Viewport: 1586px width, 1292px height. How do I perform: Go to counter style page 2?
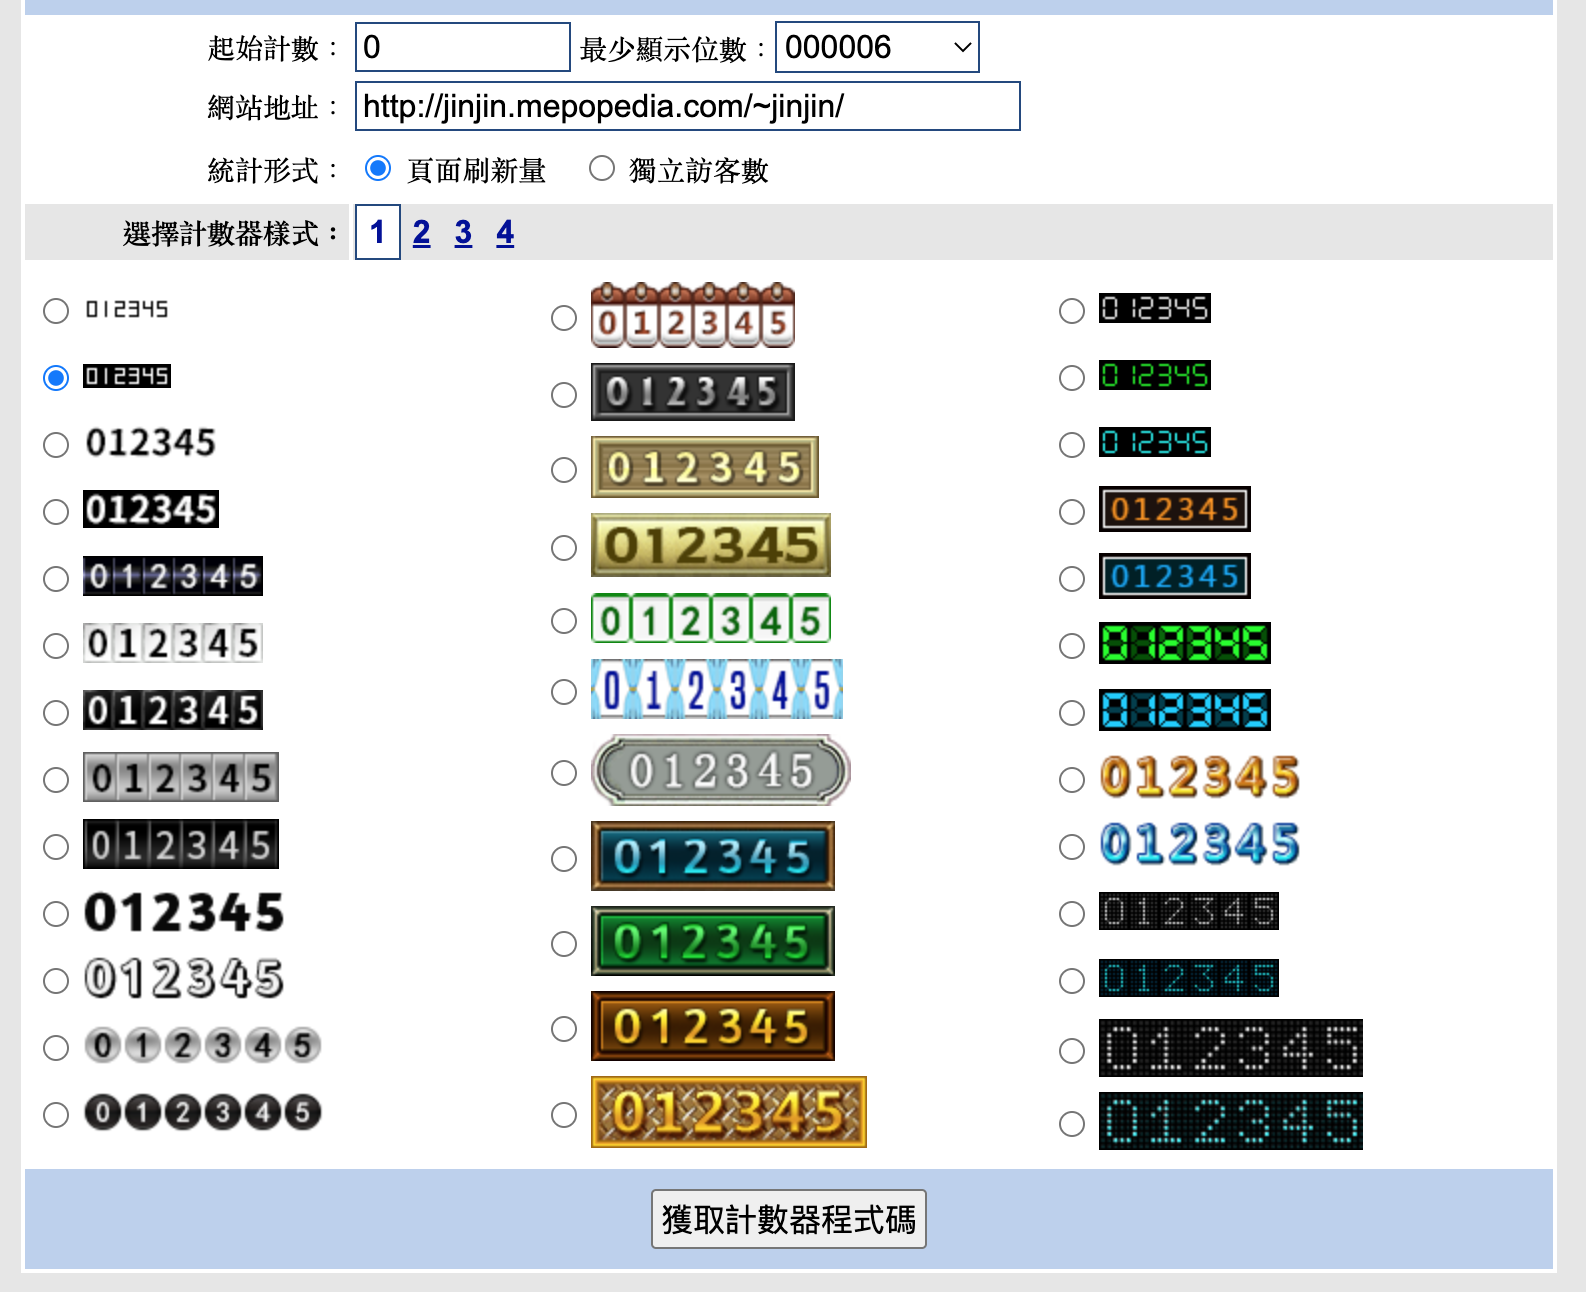421,233
